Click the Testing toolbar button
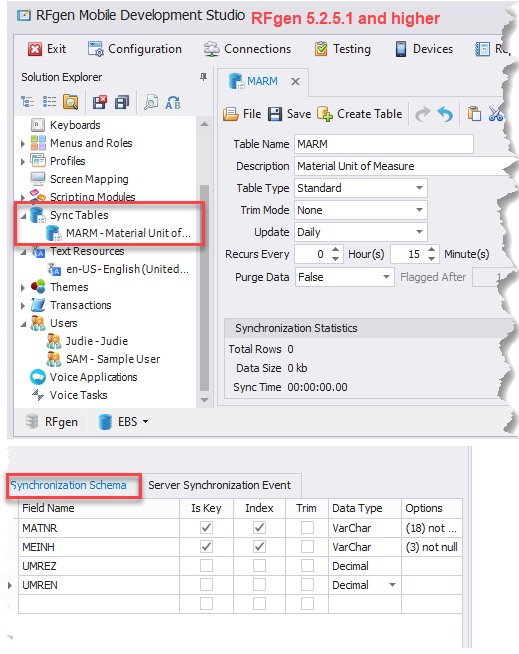This screenshot has width=519, height=654. (x=343, y=49)
